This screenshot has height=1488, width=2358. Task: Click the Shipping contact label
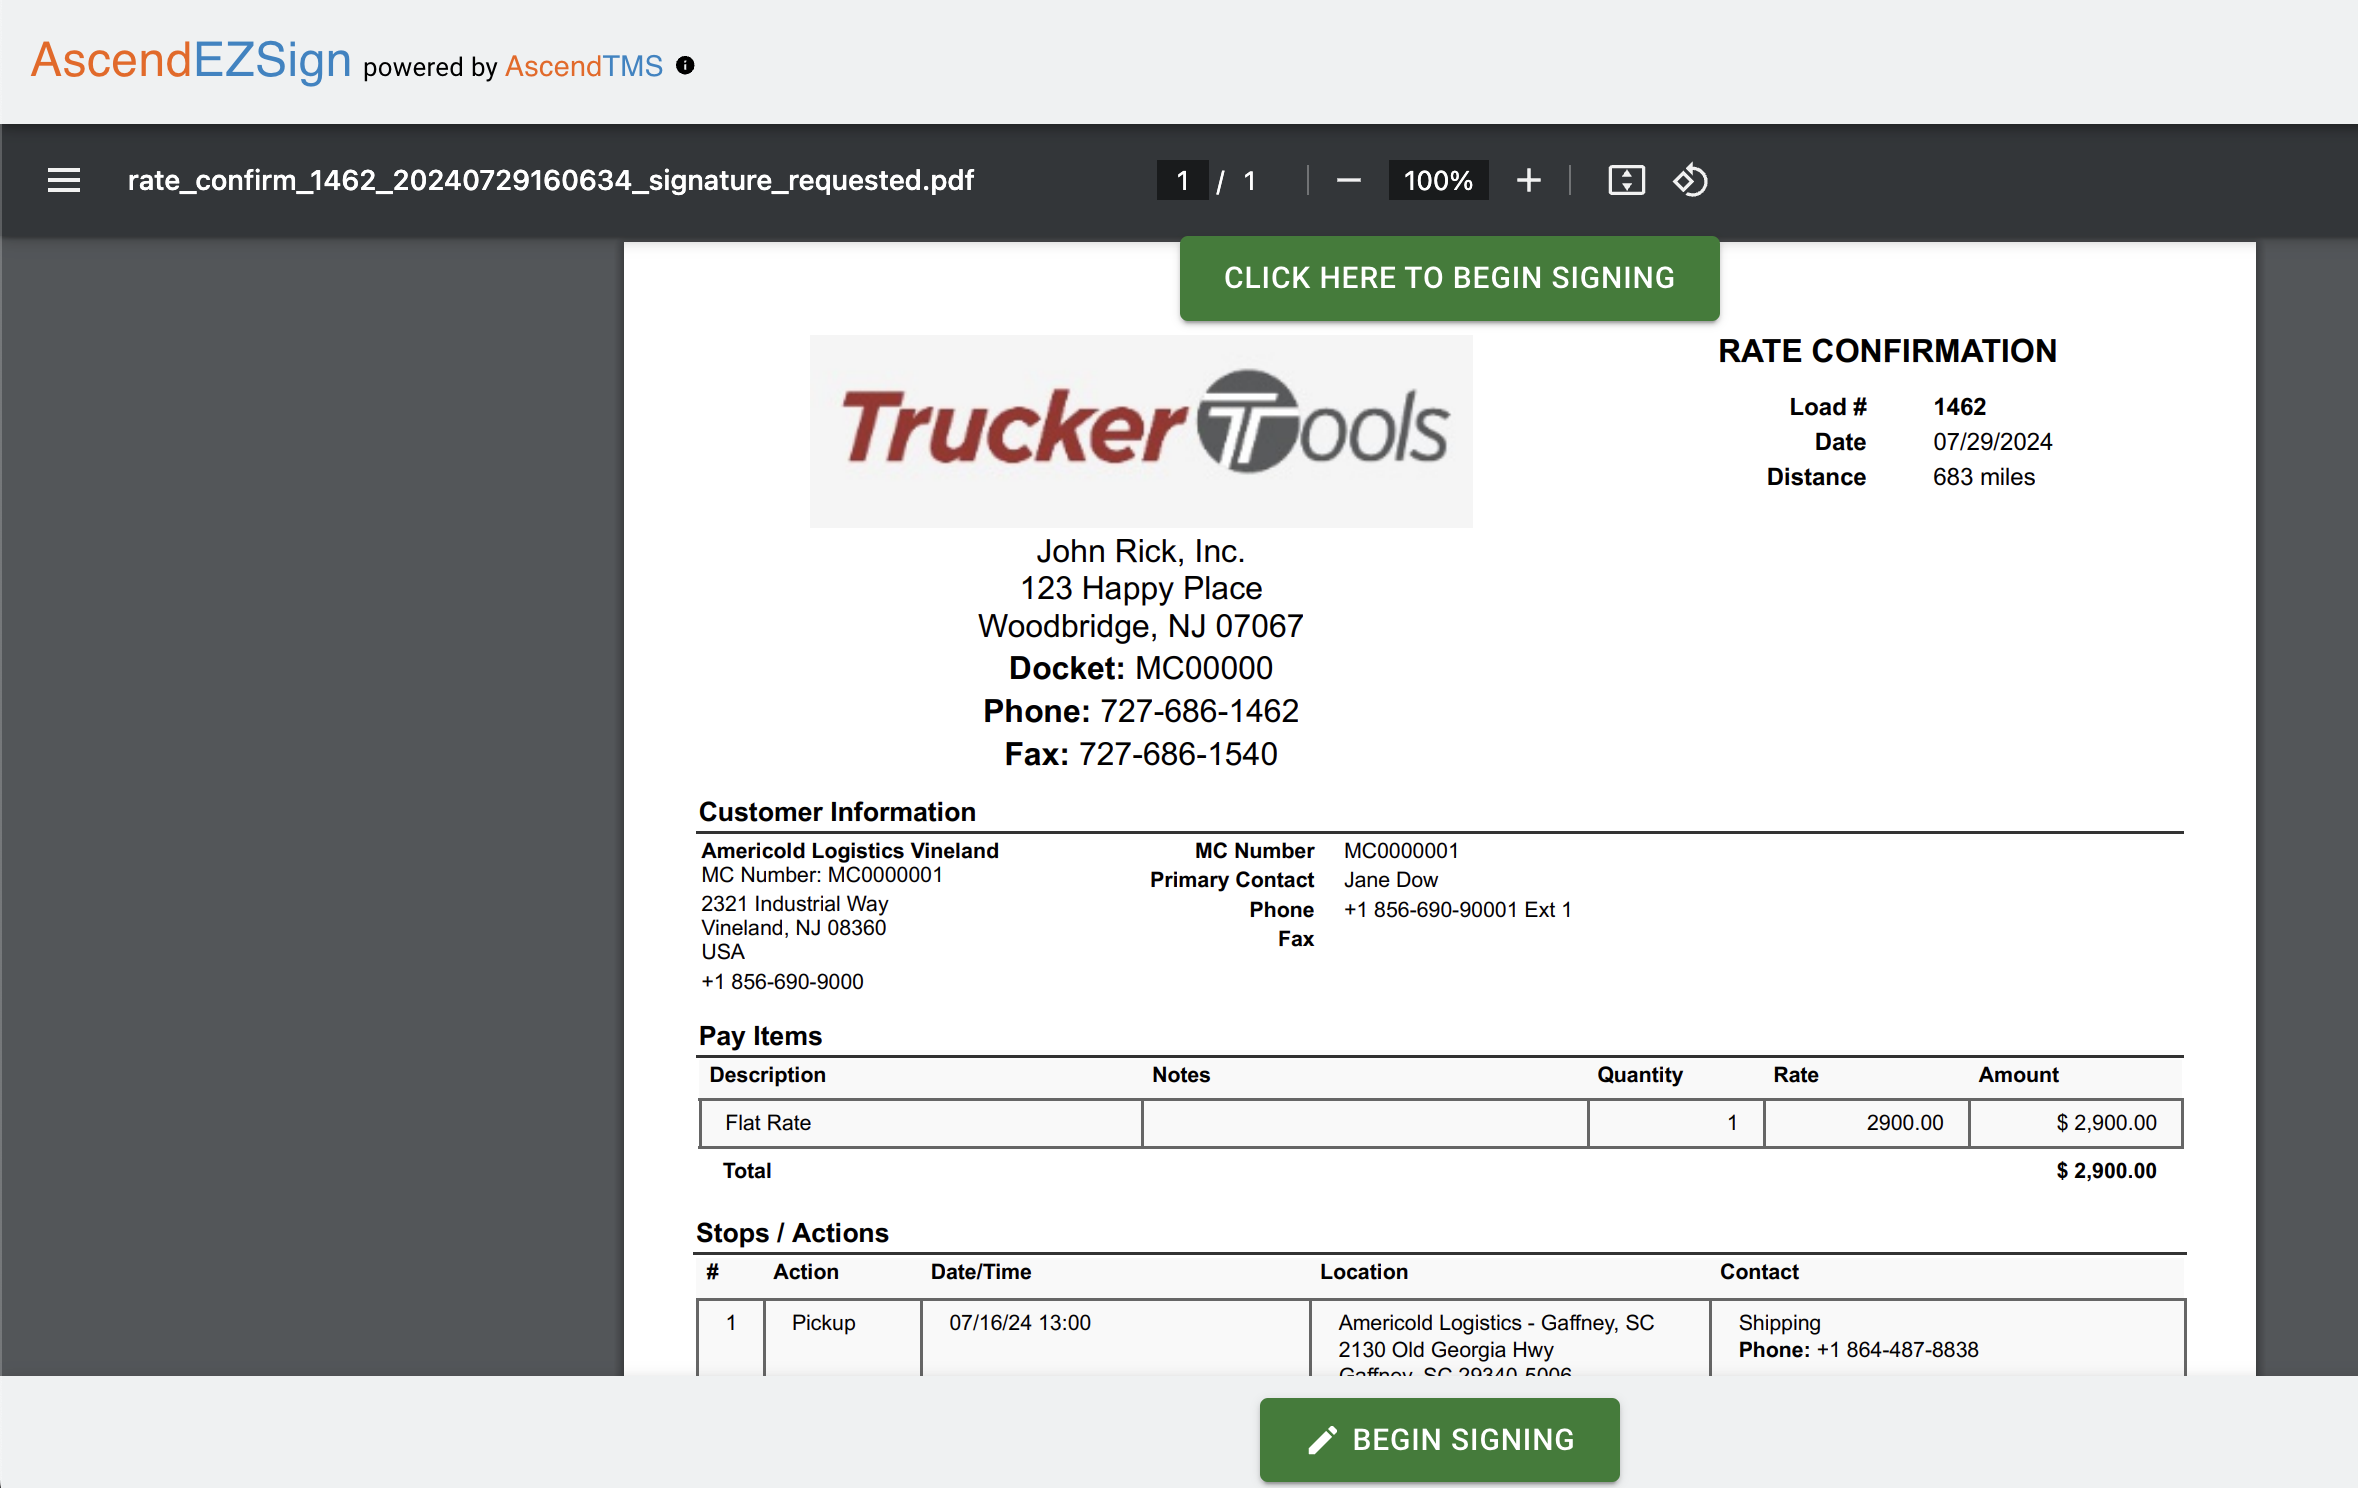point(1780,1323)
